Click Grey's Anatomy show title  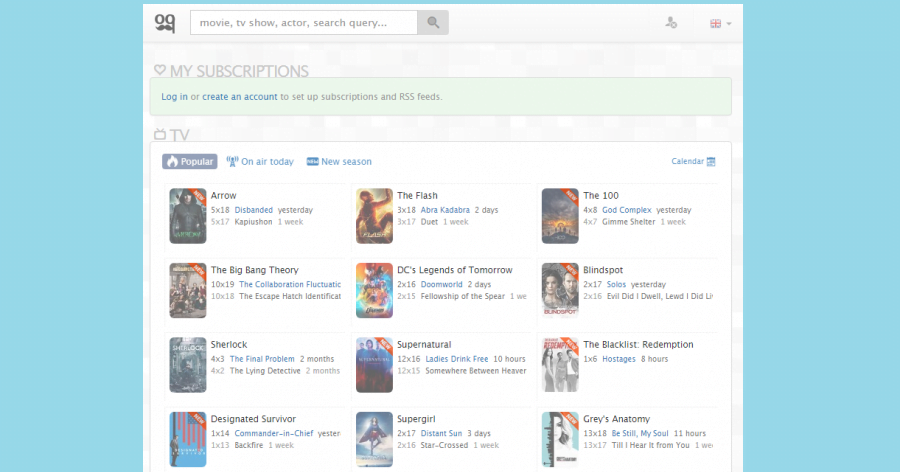pos(616,419)
